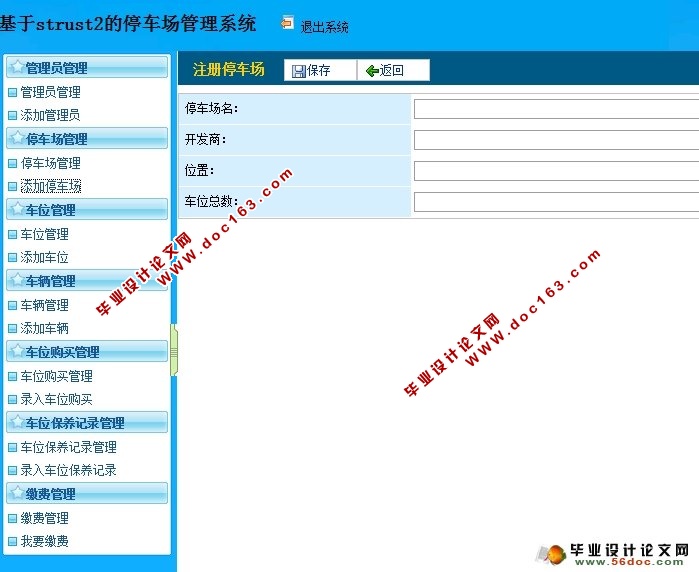This screenshot has height=572, width=699.
Task: Click the star icon beside 管理员管理
Action: coord(16,68)
